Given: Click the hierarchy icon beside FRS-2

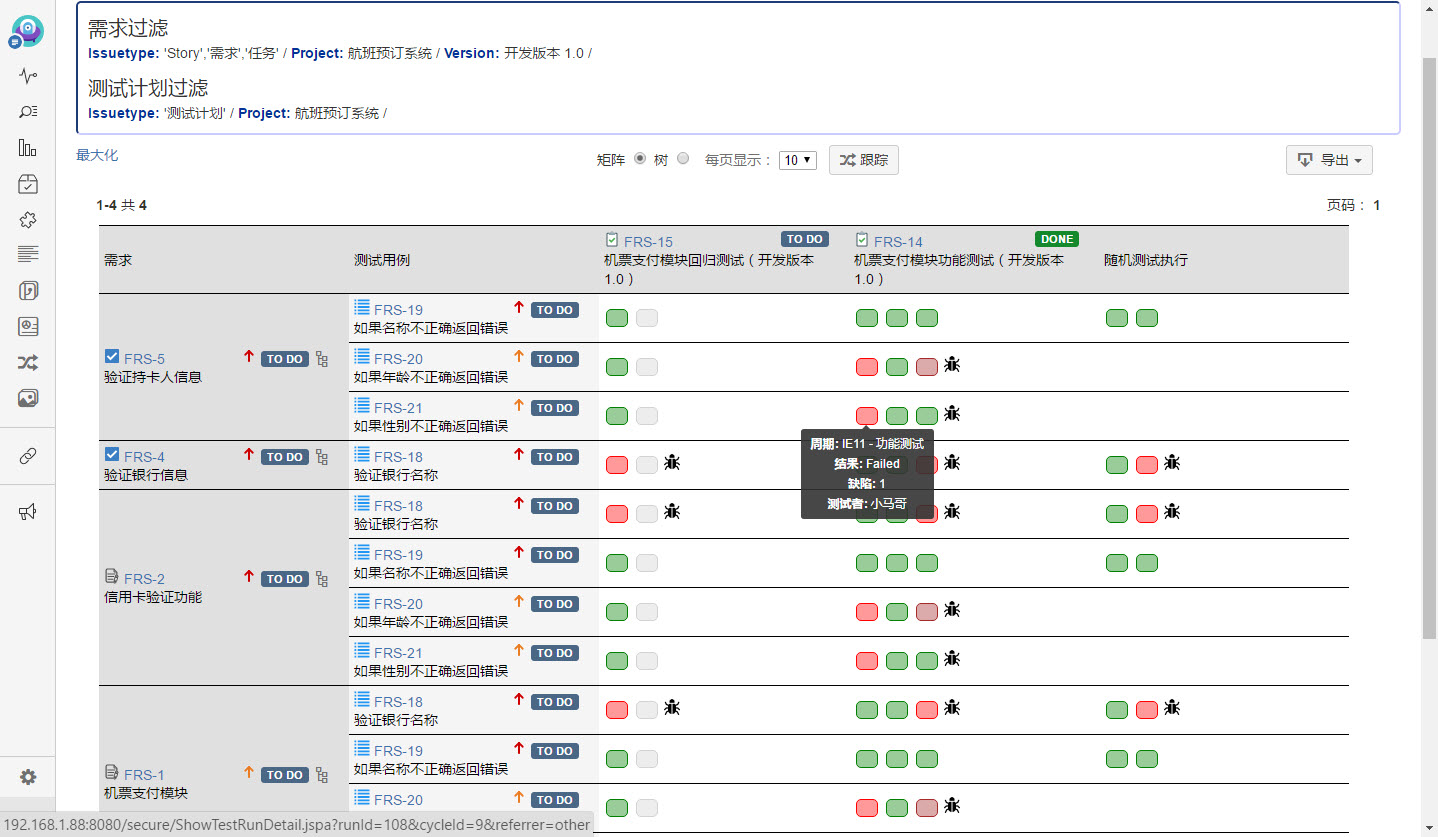Looking at the screenshot, I should pyautogui.click(x=322, y=579).
